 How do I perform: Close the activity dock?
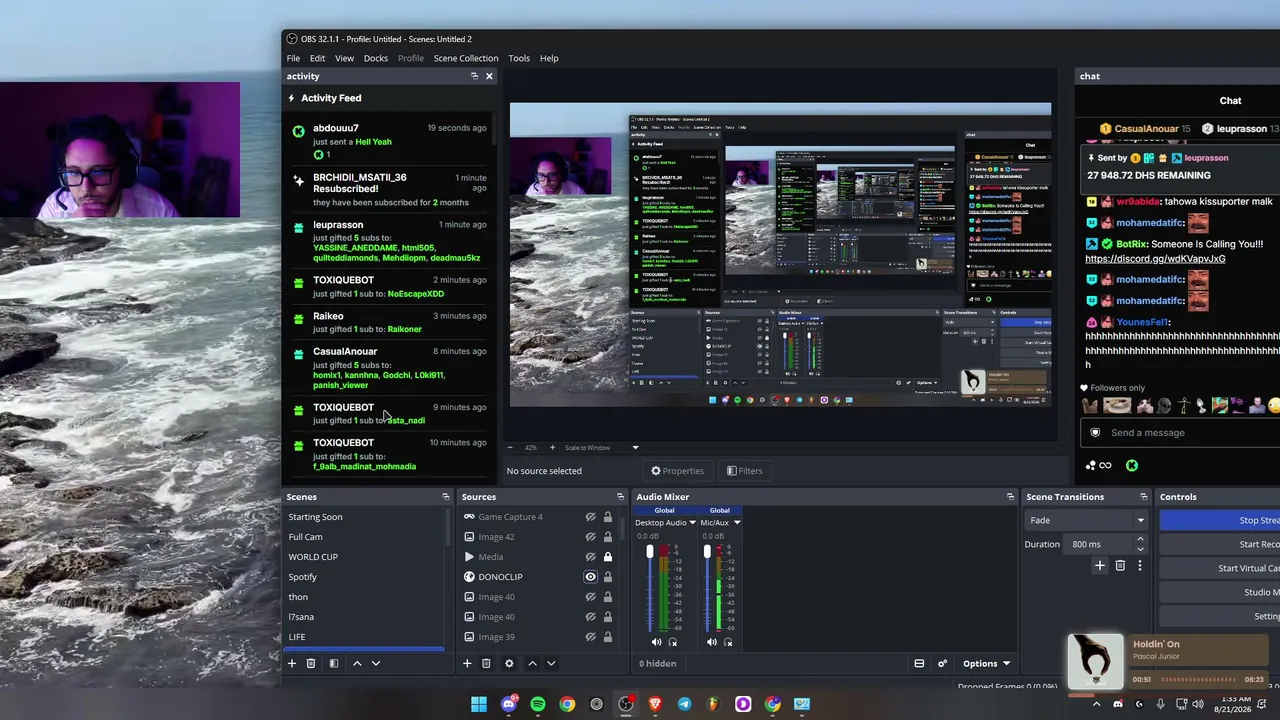pyautogui.click(x=489, y=76)
